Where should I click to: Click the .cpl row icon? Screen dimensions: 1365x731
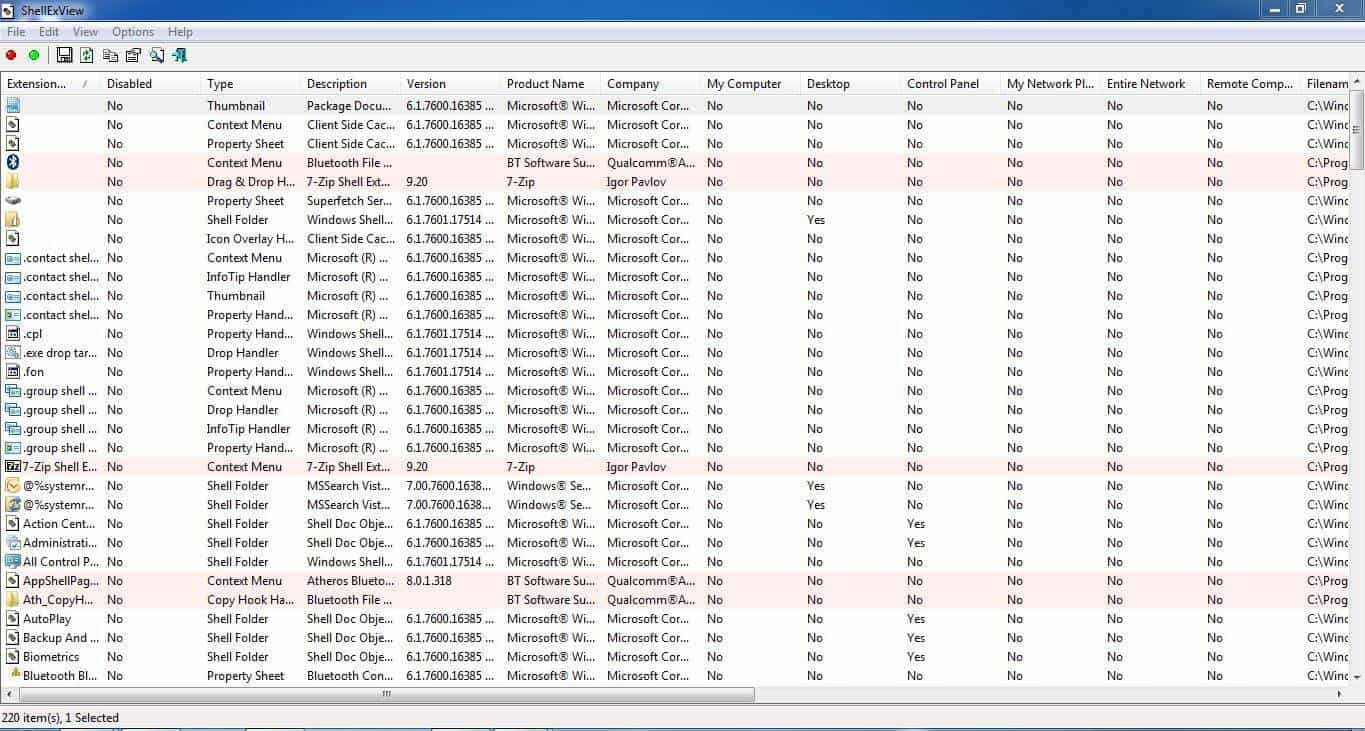[13, 334]
